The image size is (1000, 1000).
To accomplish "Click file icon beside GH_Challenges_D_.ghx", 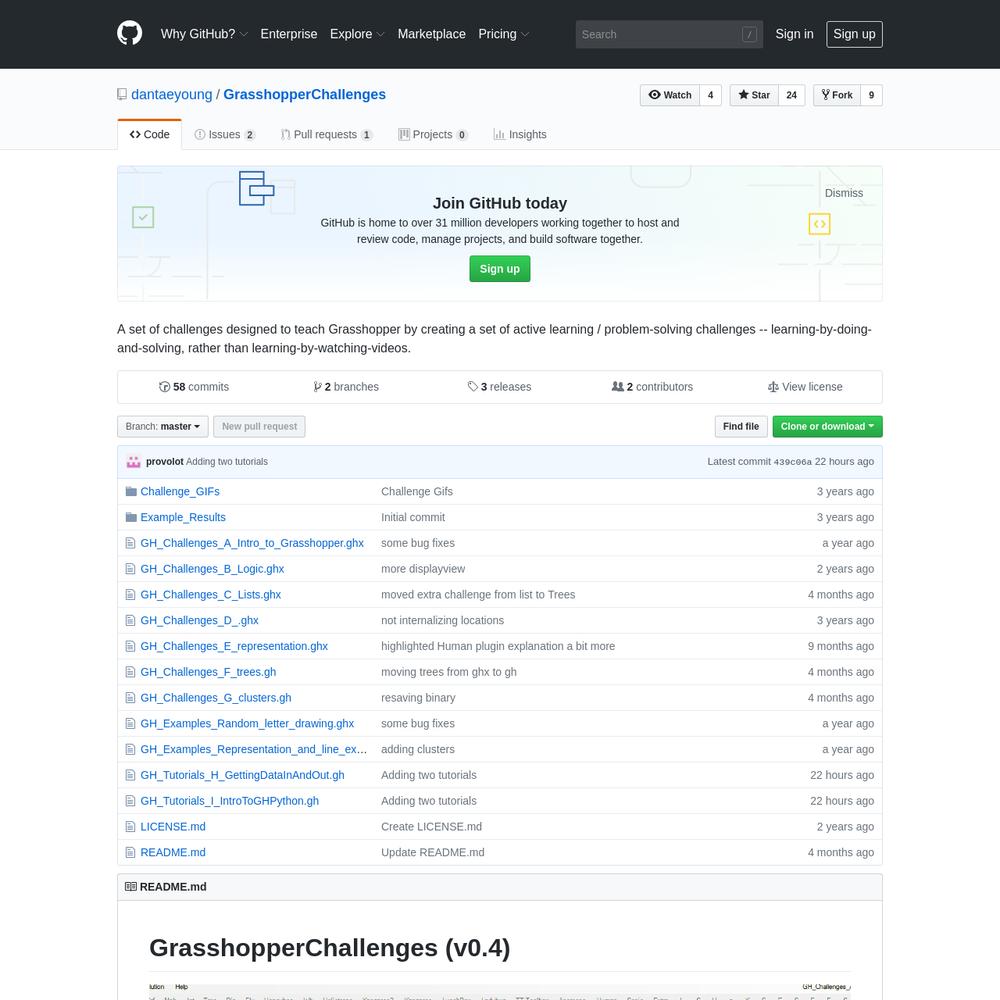I will pyautogui.click(x=130, y=621).
